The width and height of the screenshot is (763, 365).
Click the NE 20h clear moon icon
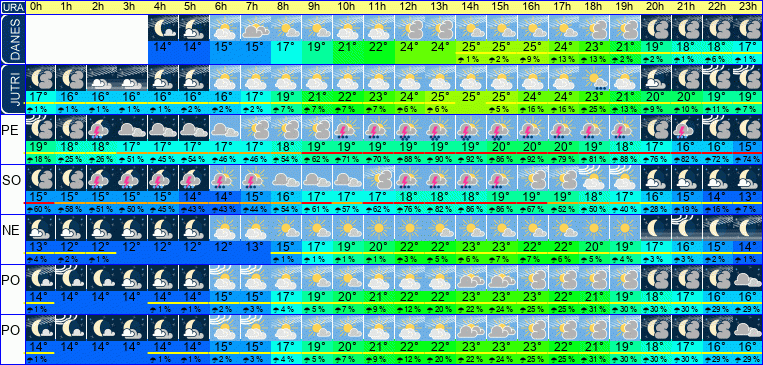tap(657, 228)
